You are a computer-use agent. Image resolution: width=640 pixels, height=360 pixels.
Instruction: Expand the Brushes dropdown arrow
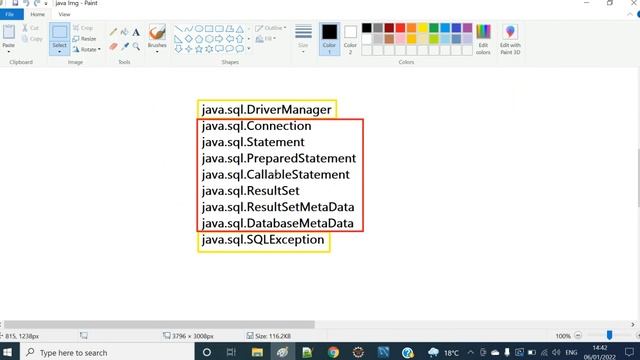157,52
